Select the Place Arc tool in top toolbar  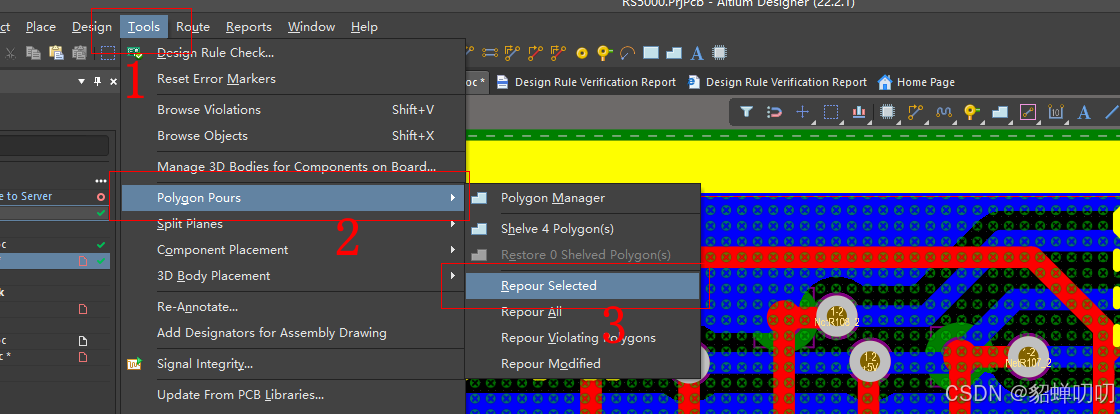(627, 52)
